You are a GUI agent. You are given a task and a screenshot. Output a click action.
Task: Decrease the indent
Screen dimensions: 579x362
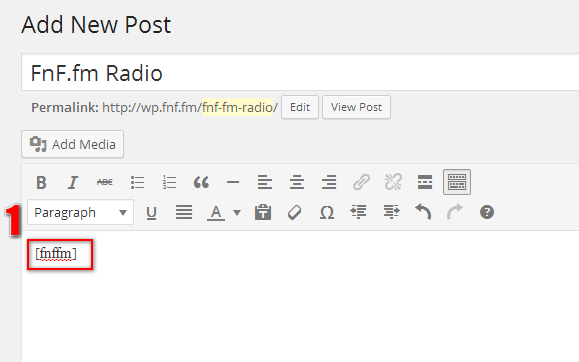[359, 213]
